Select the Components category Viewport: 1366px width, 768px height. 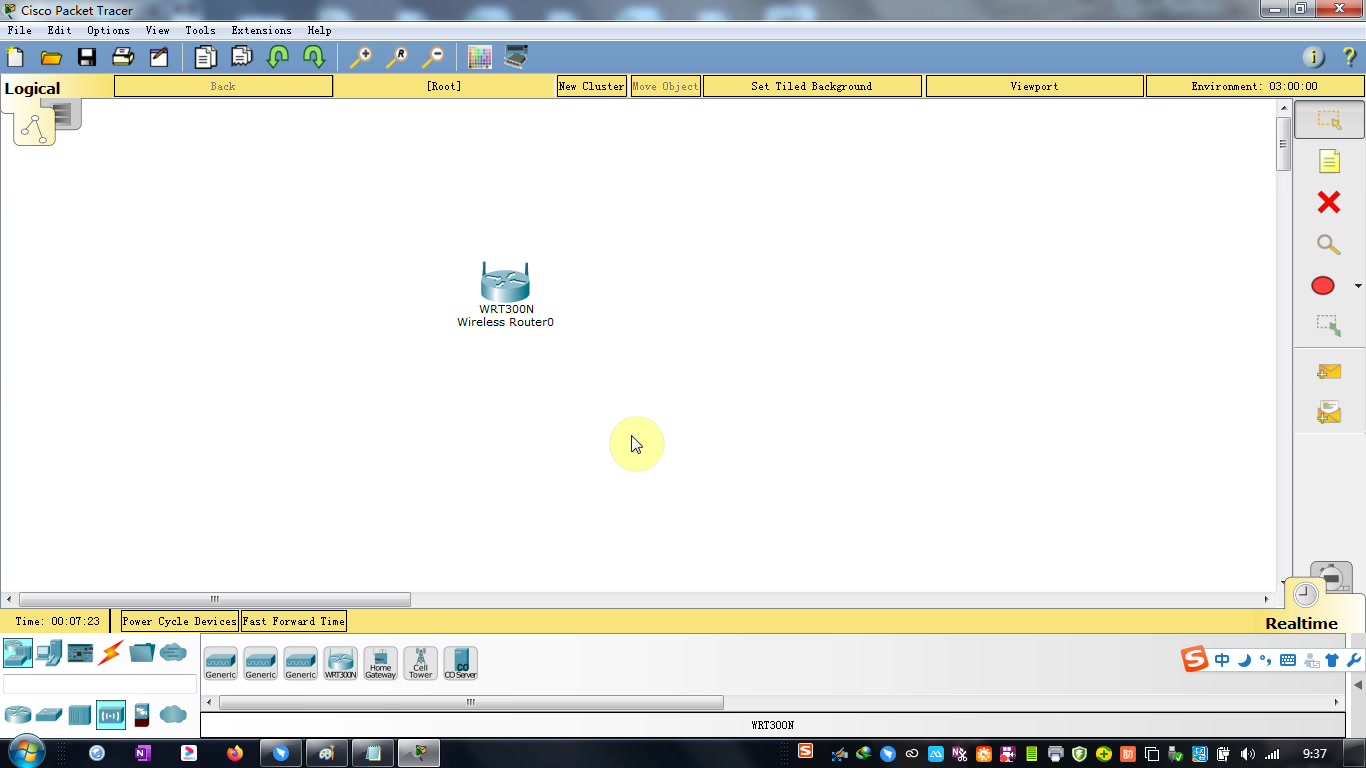80,653
